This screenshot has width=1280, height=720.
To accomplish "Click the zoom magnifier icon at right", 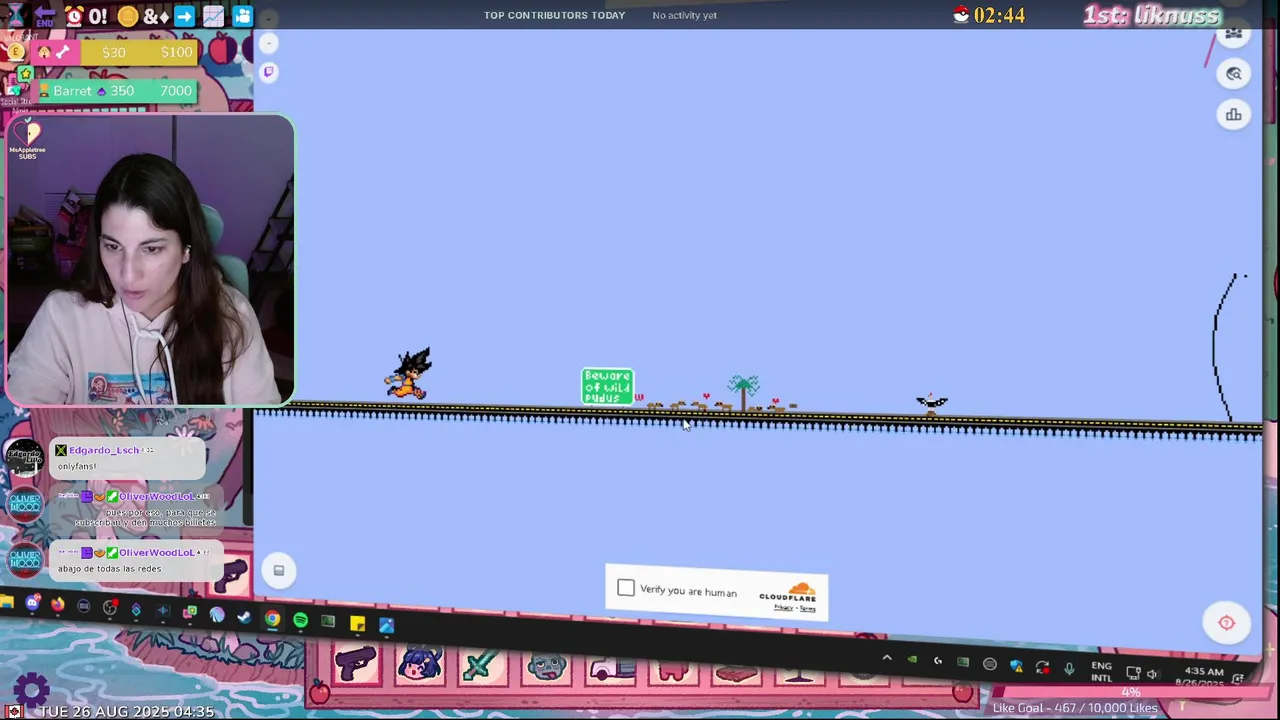I will tap(1233, 74).
